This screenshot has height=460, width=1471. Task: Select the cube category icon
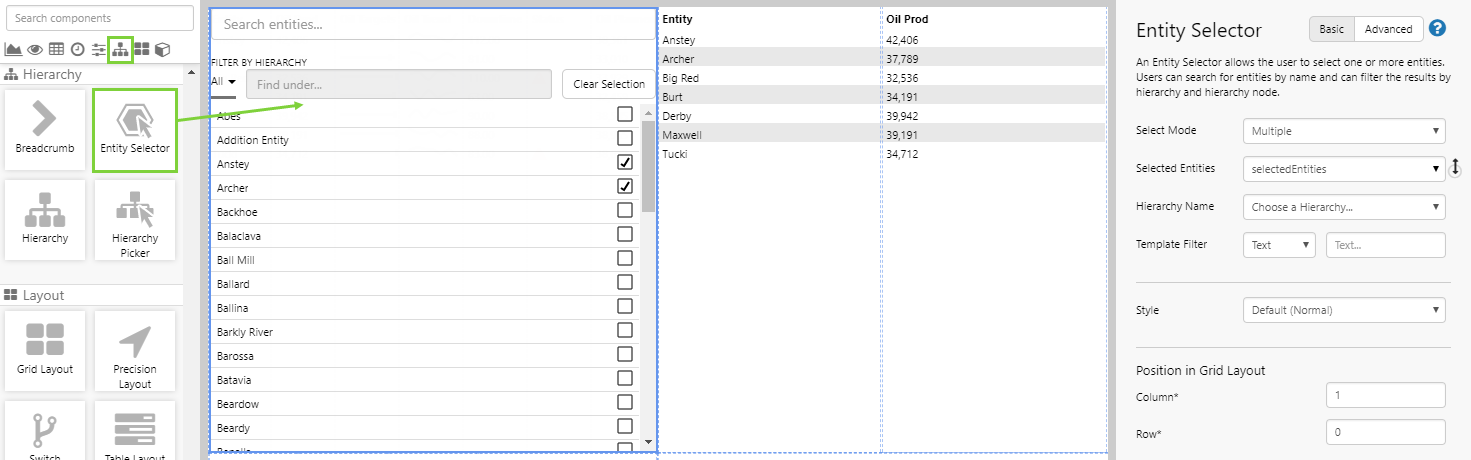tap(162, 49)
